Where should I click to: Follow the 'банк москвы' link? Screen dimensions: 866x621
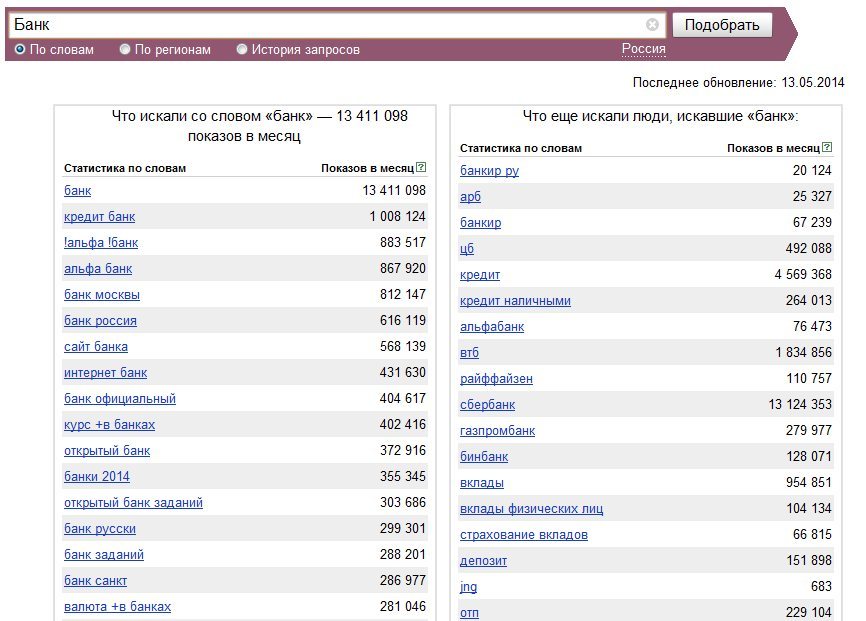click(102, 295)
